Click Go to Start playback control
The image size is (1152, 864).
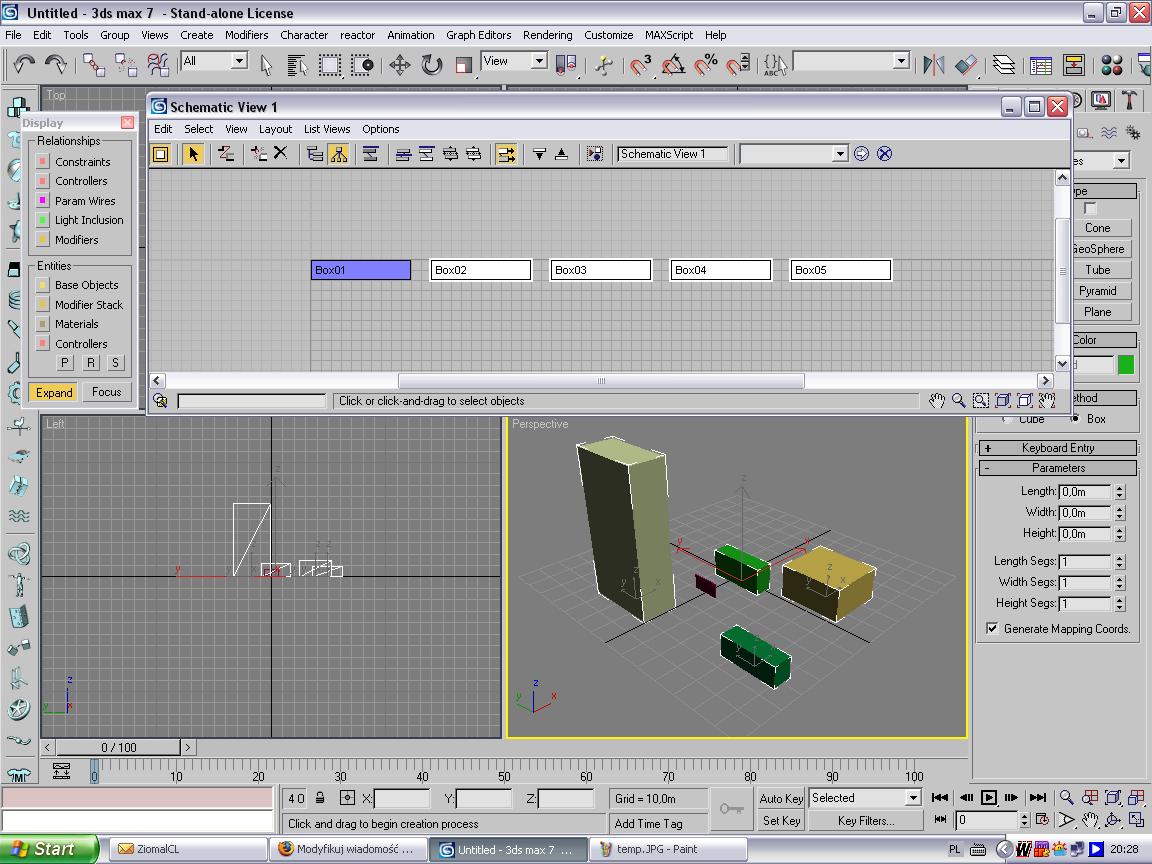pos(940,798)
